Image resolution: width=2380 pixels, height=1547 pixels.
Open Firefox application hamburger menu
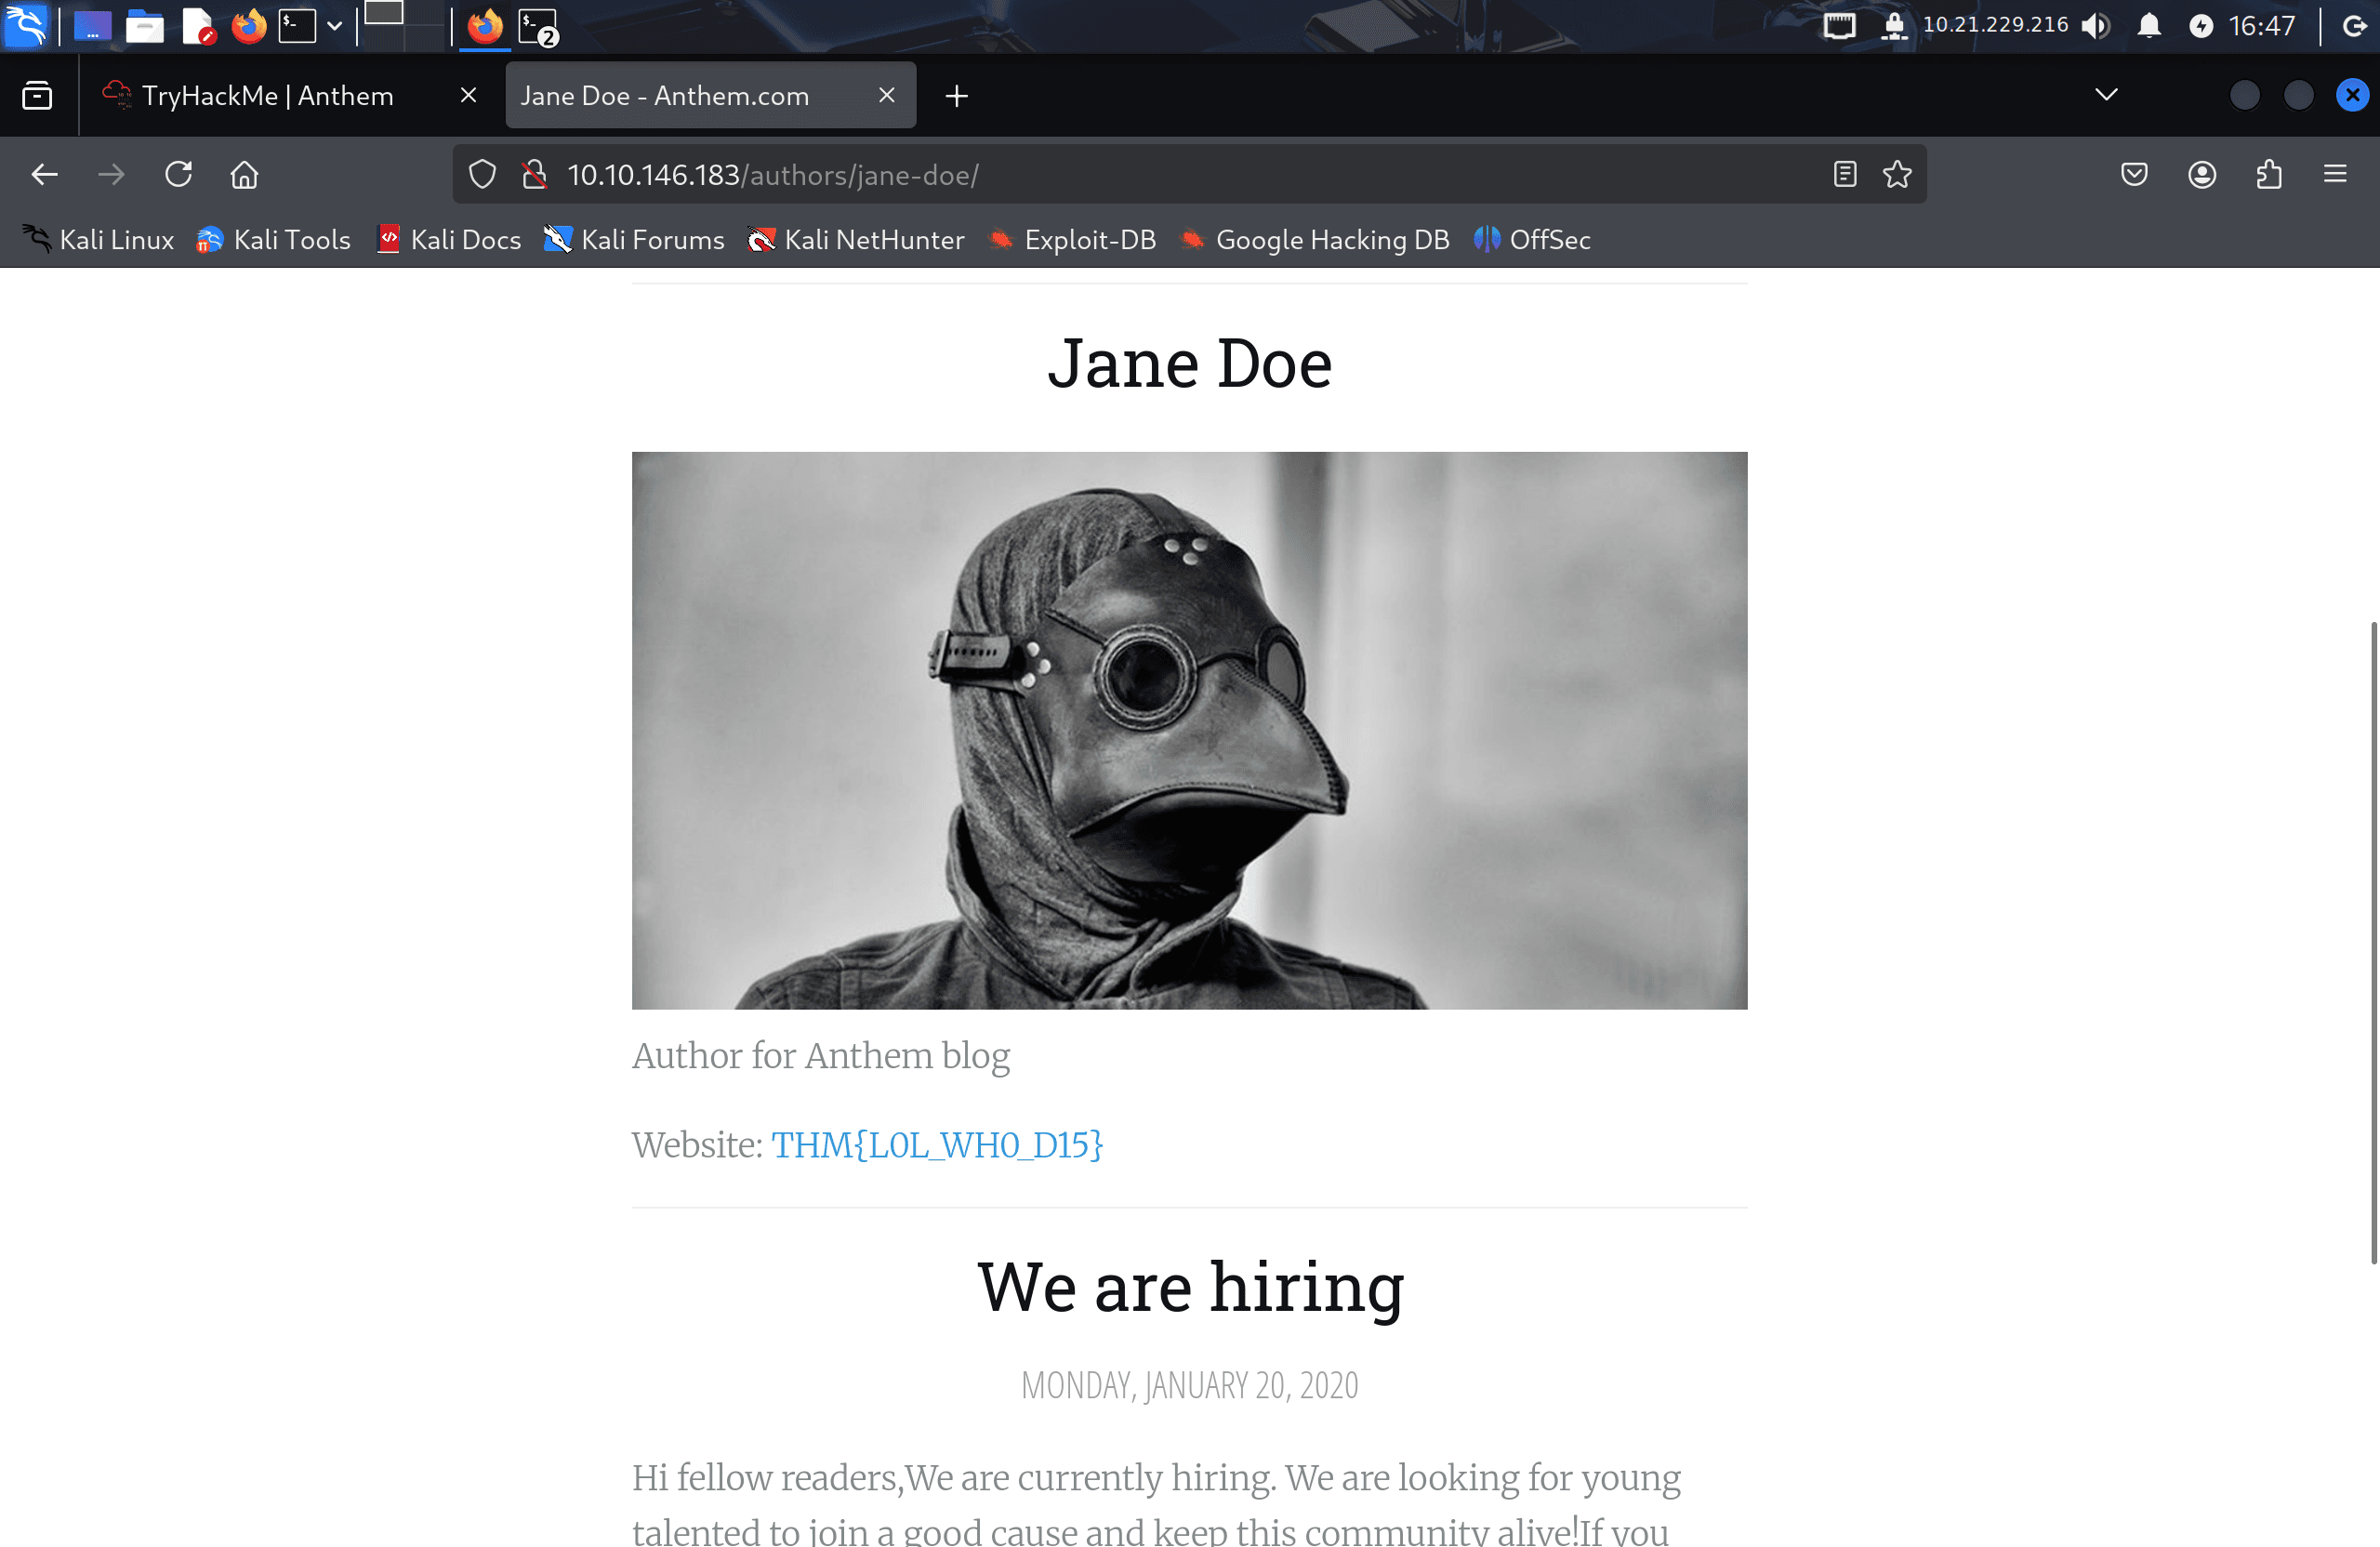coord(2335,175)
